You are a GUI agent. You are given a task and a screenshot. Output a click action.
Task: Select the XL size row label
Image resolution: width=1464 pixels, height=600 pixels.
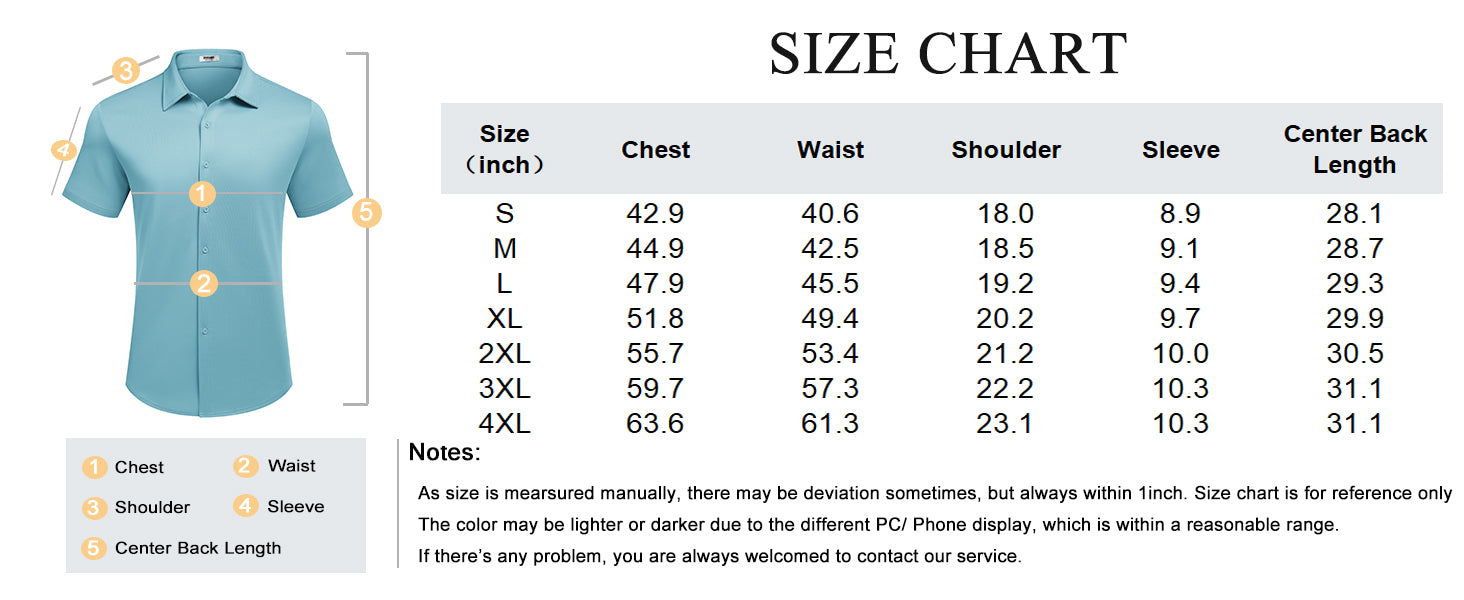click(x=504, y=319)
